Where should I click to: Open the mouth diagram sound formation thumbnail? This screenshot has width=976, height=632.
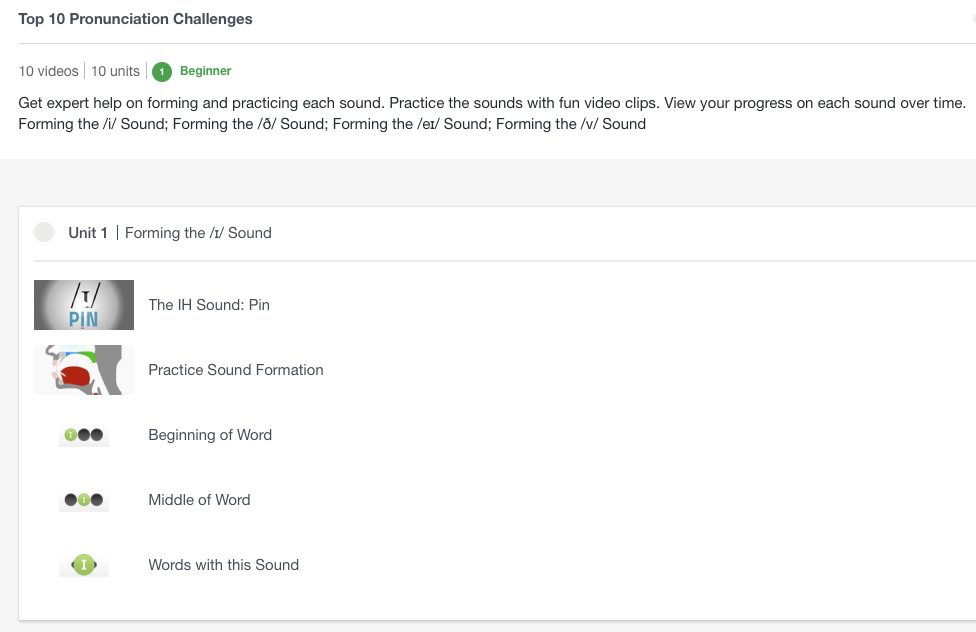[84, 370]
